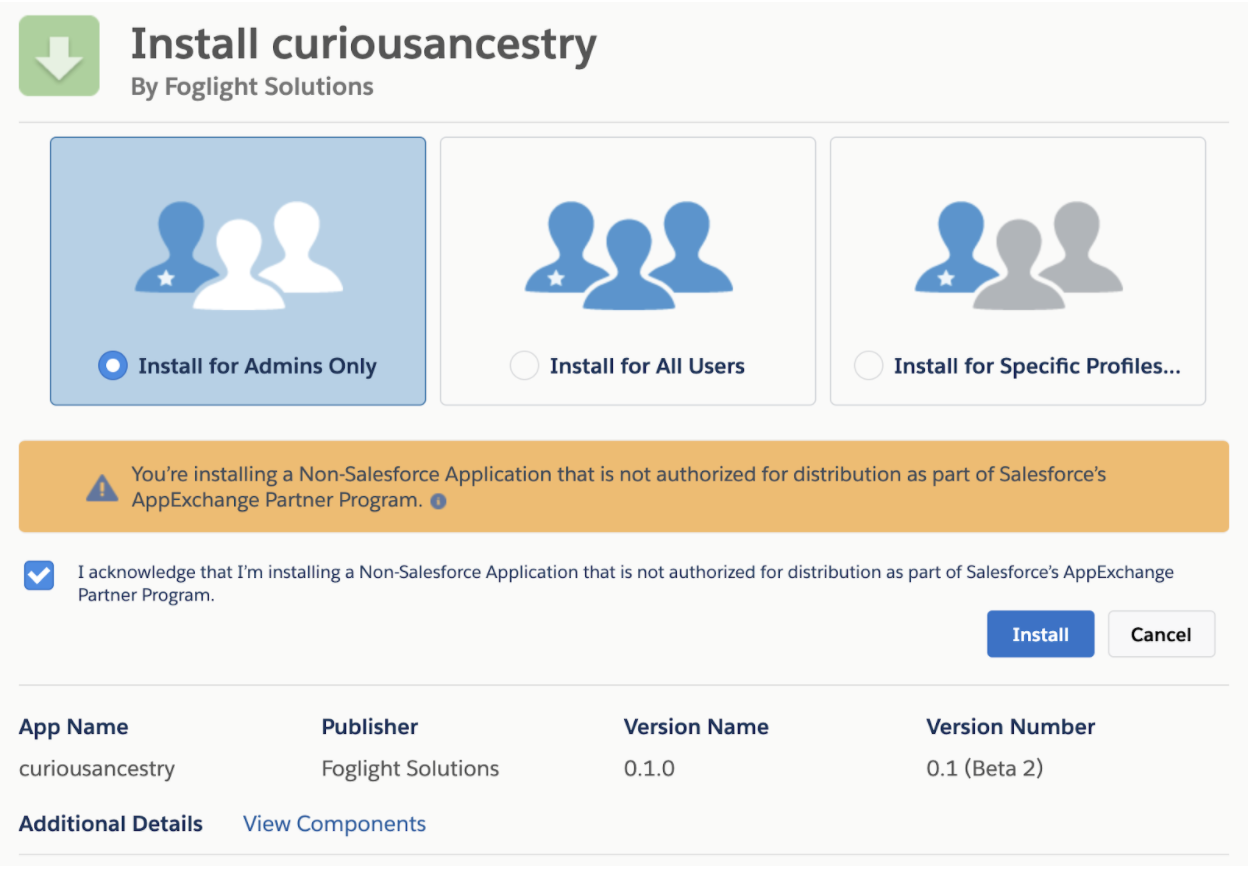Click the orange banner warning message text
The height and width of the screenshot is (870, 1252).
pos(619,487)
